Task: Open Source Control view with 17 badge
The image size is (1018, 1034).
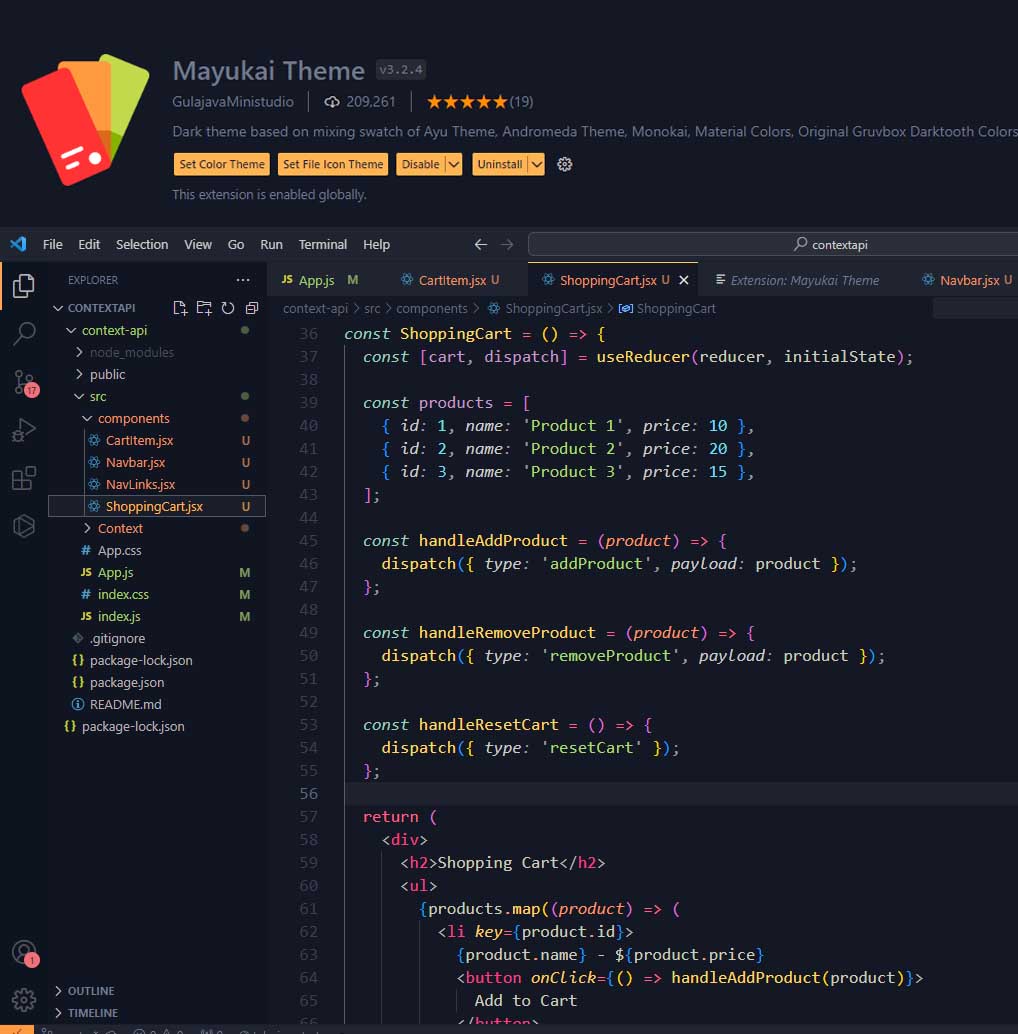Action: pyautogui.click(x=25, y=382)
